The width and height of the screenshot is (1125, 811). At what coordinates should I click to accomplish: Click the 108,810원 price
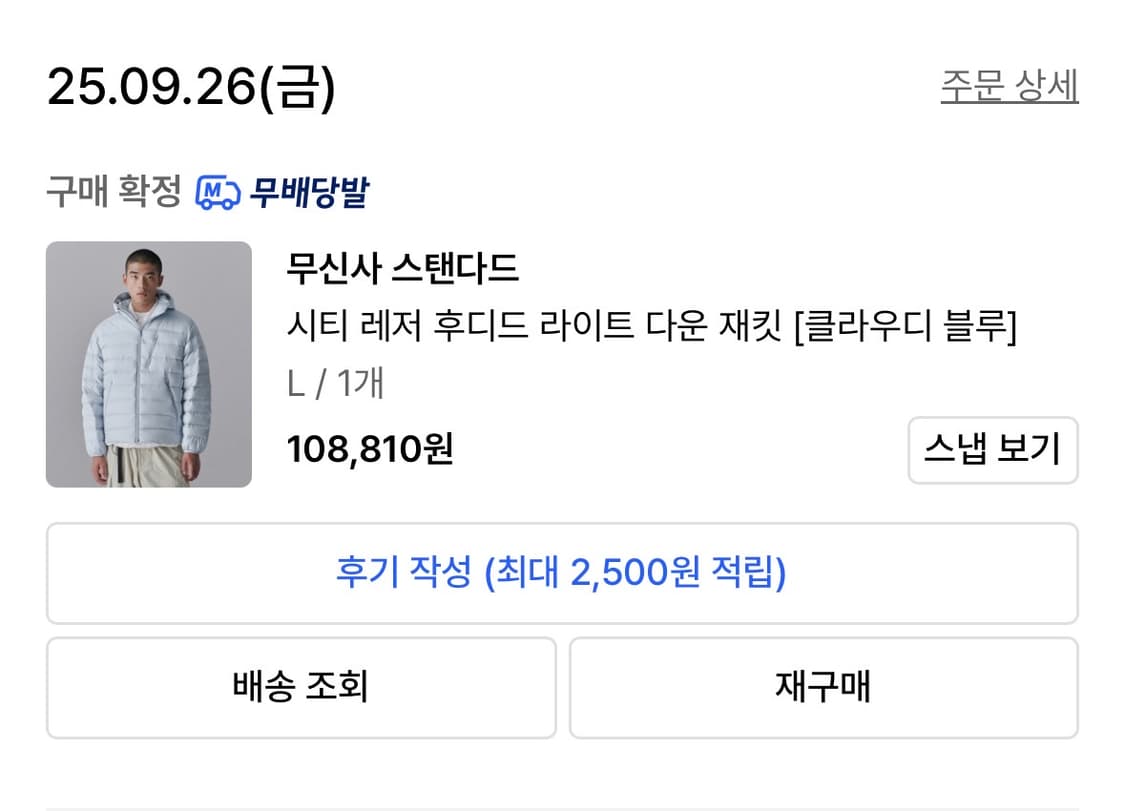coord(370,449)
